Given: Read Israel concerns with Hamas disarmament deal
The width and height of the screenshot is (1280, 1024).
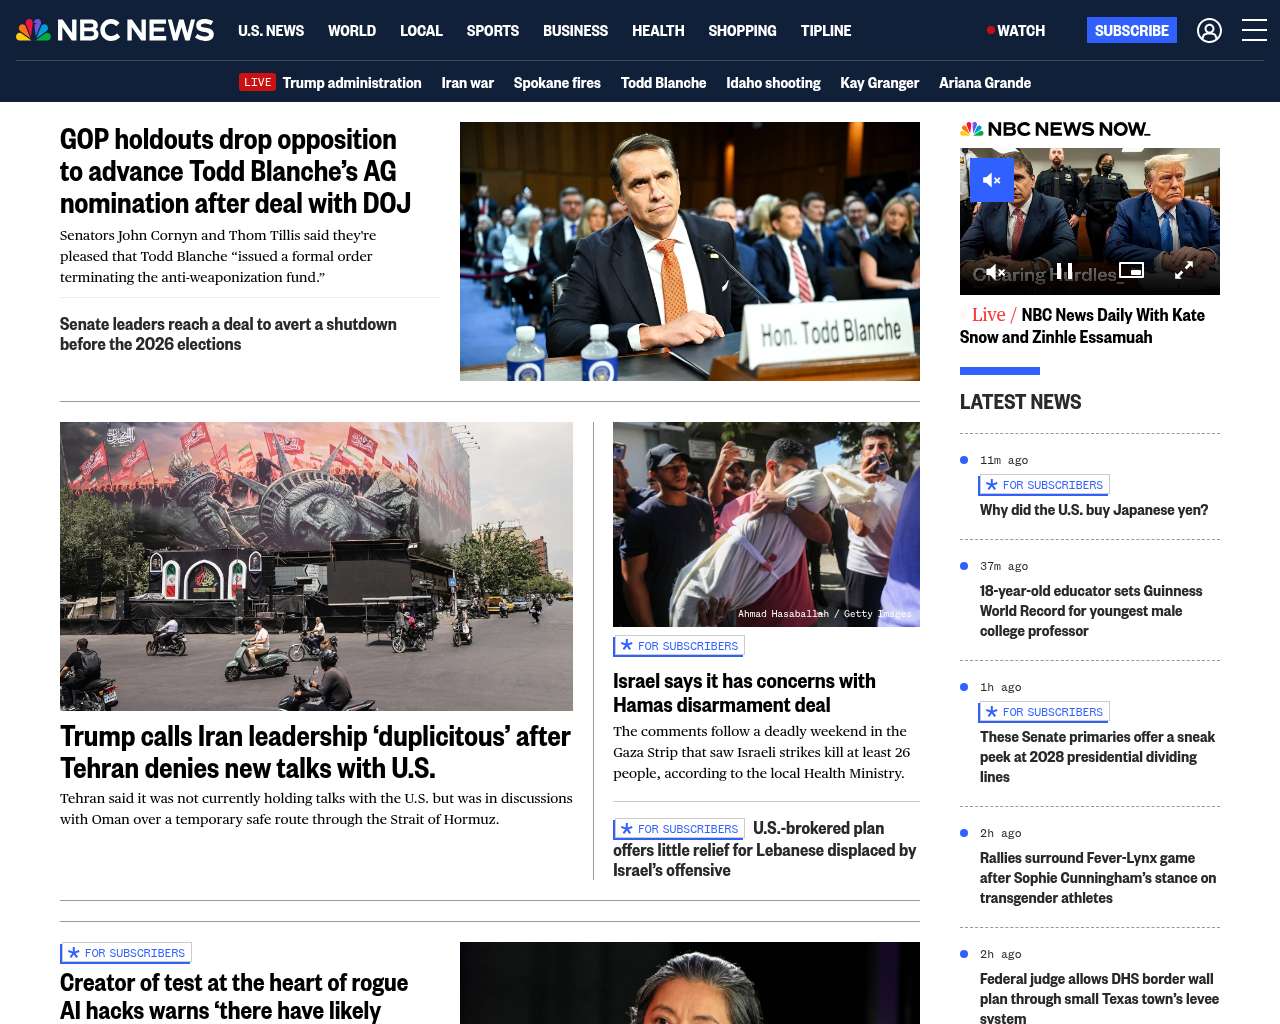Looking at the screenshot, I should point(744,693).
